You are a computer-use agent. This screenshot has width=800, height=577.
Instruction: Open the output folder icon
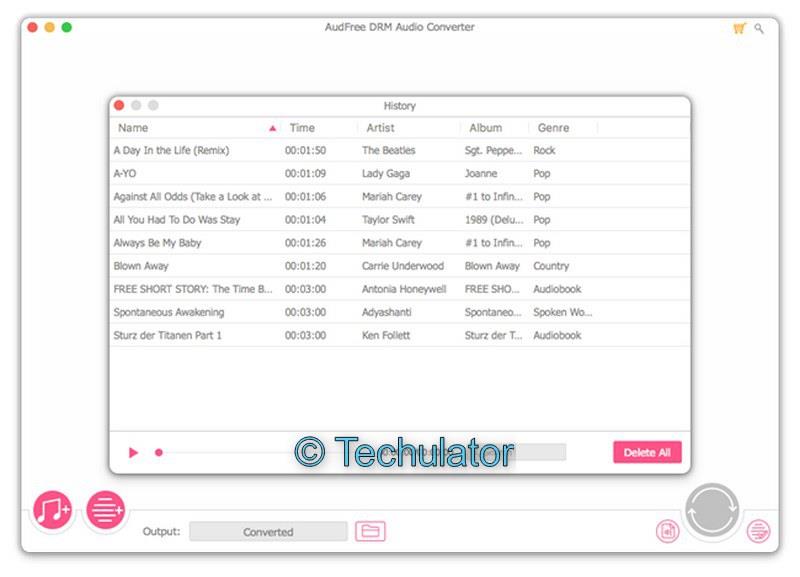[370, 531]
